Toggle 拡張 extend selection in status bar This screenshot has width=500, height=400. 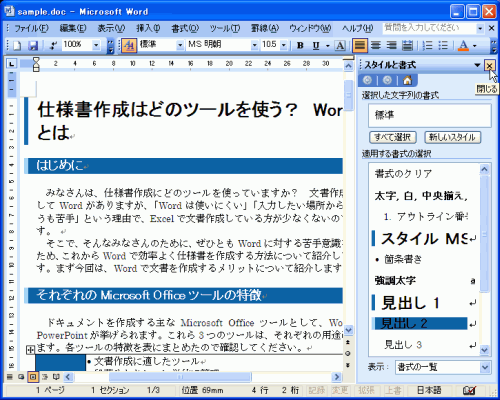coord(366,390)
